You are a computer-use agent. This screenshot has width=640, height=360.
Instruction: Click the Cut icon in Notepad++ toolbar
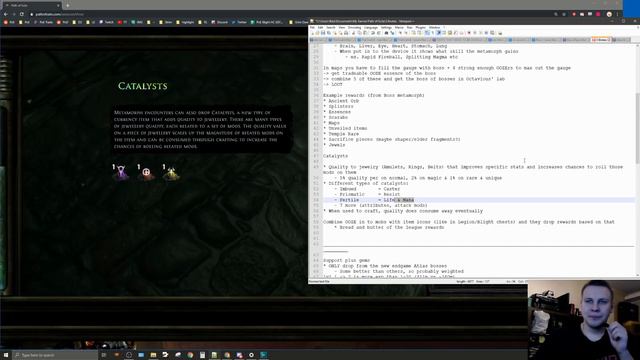(x=353, y=33)
